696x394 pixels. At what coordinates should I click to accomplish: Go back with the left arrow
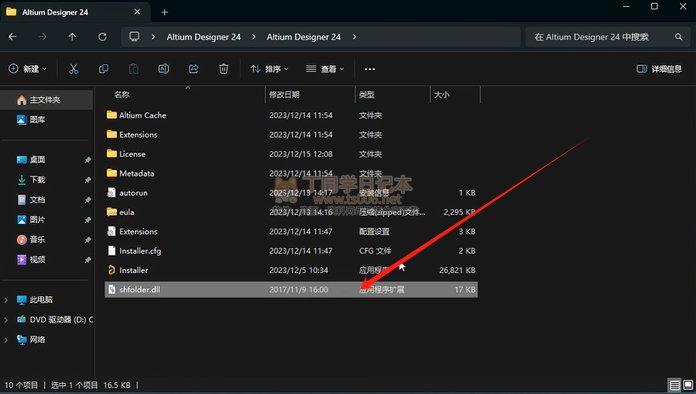tap(12, 37)
